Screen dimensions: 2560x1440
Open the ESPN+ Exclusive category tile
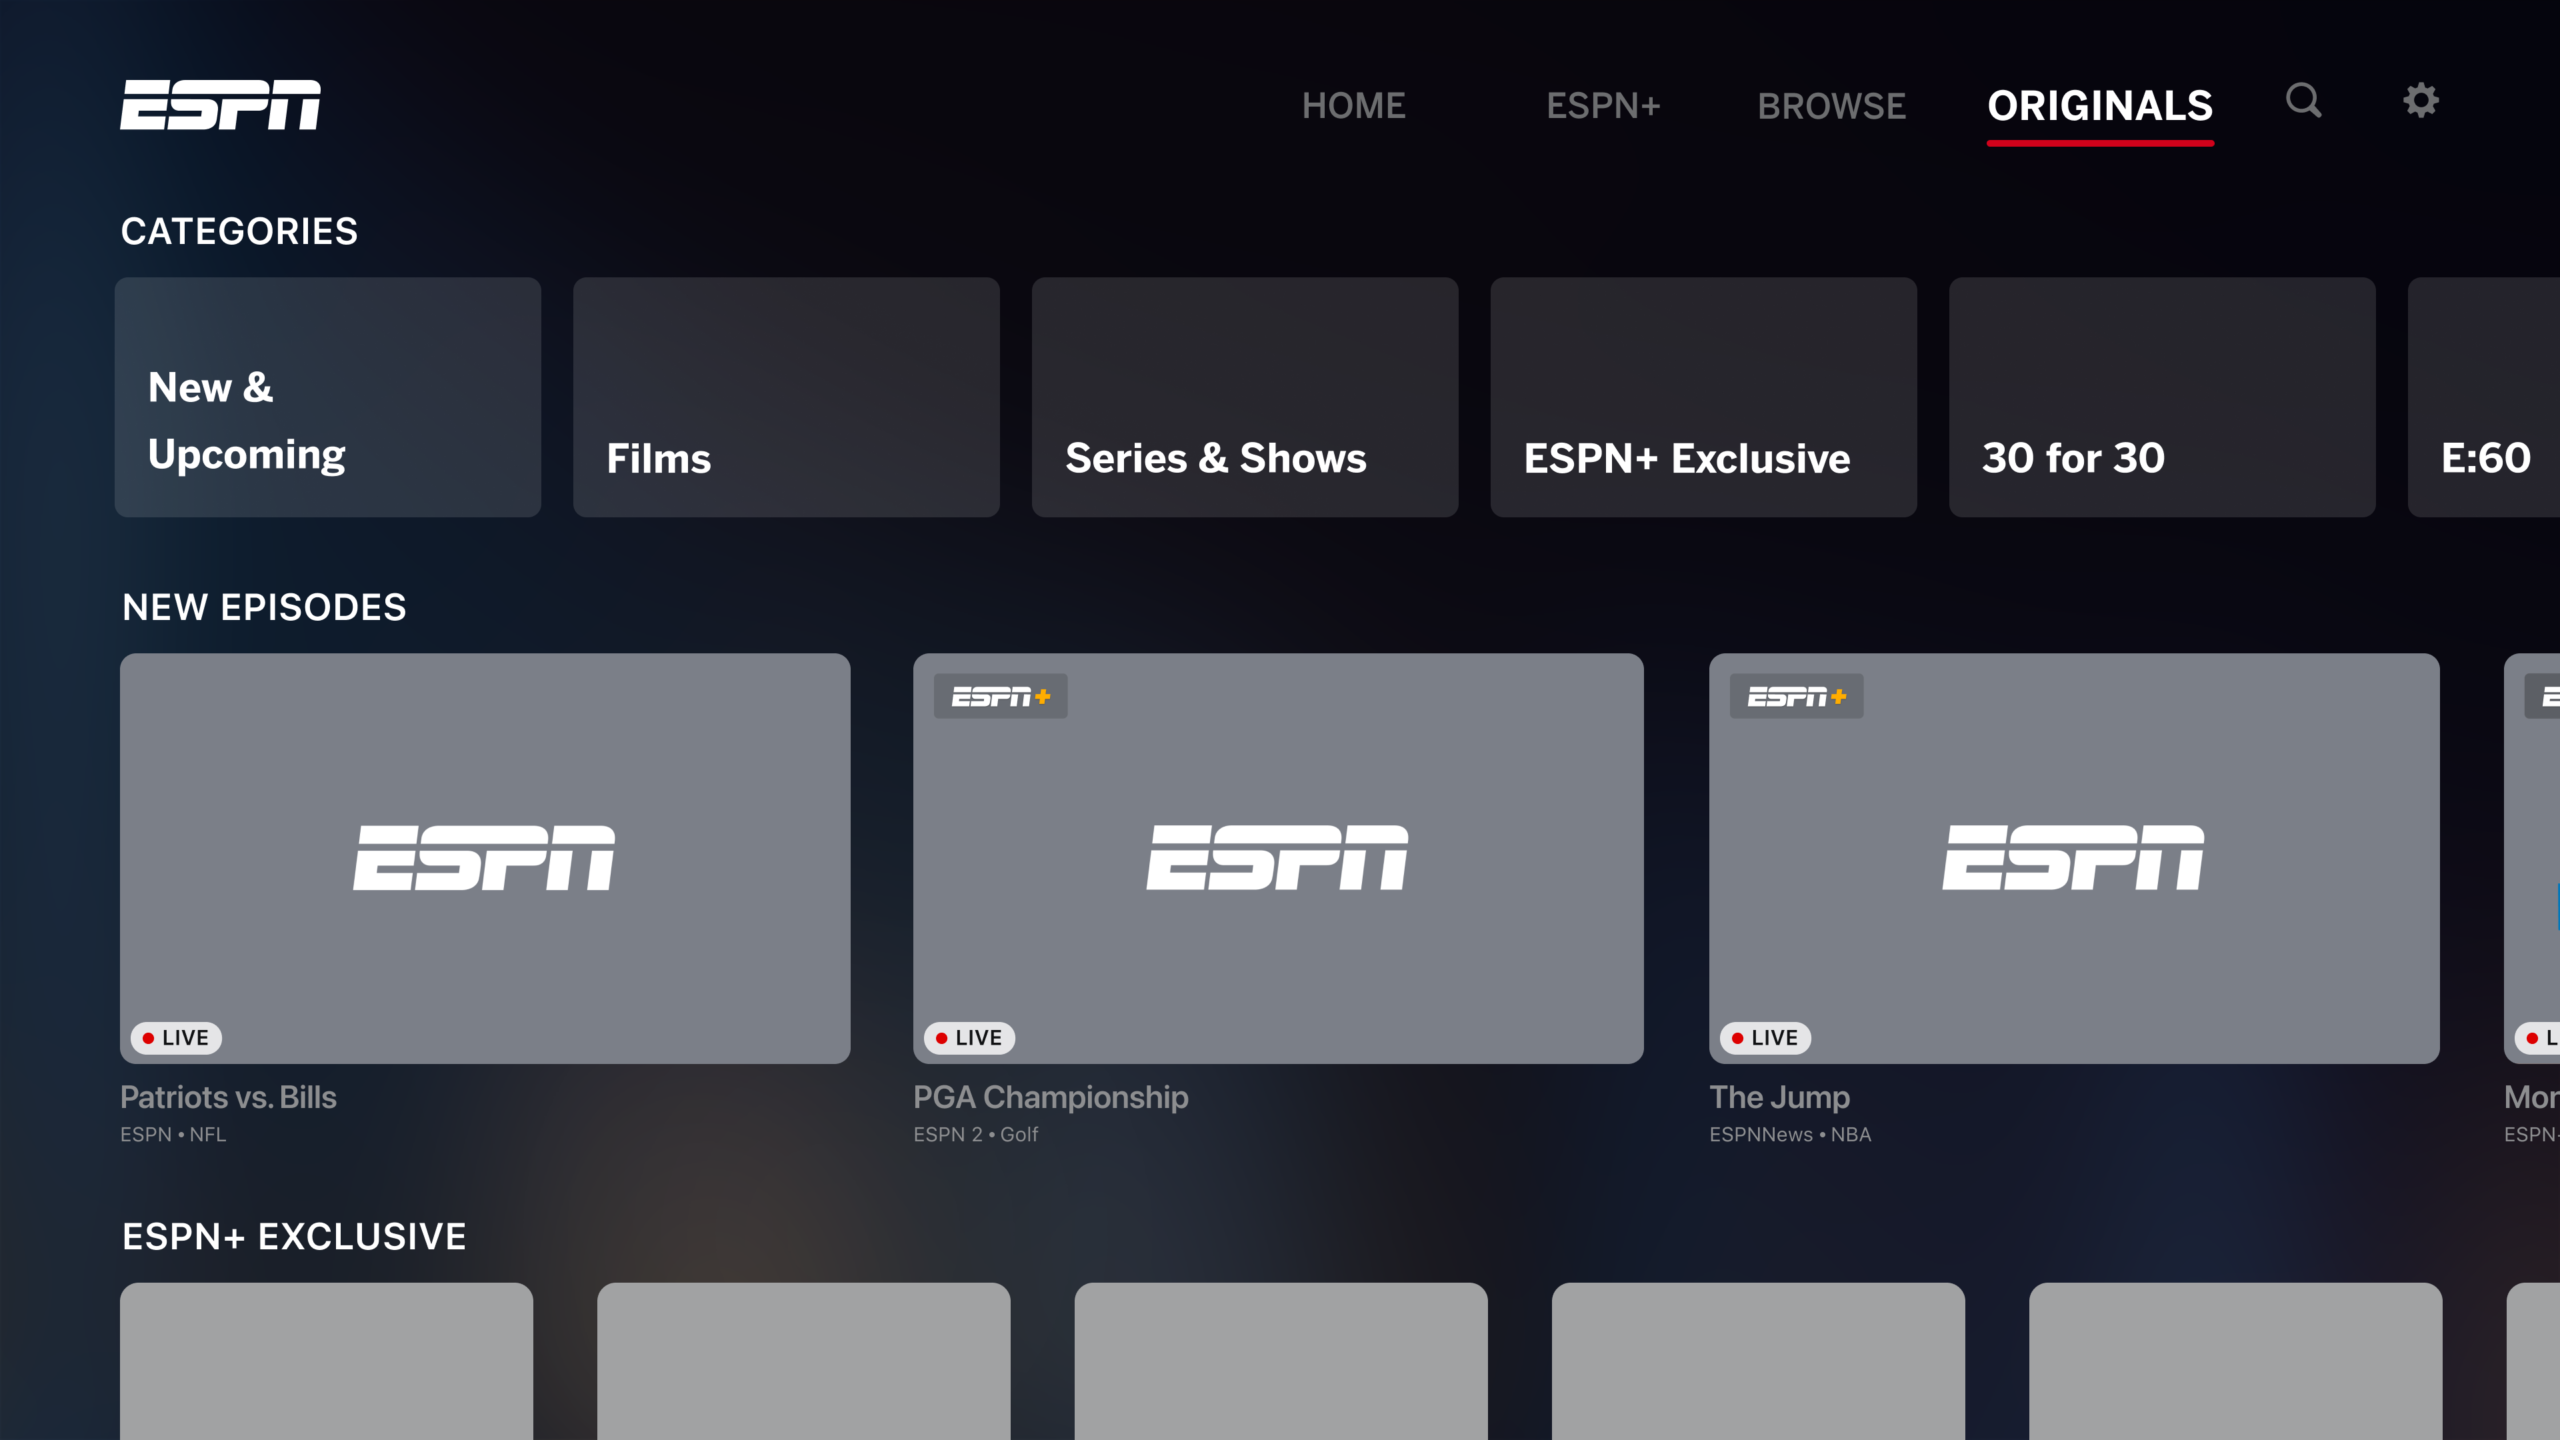click(x=1703, y=397)
